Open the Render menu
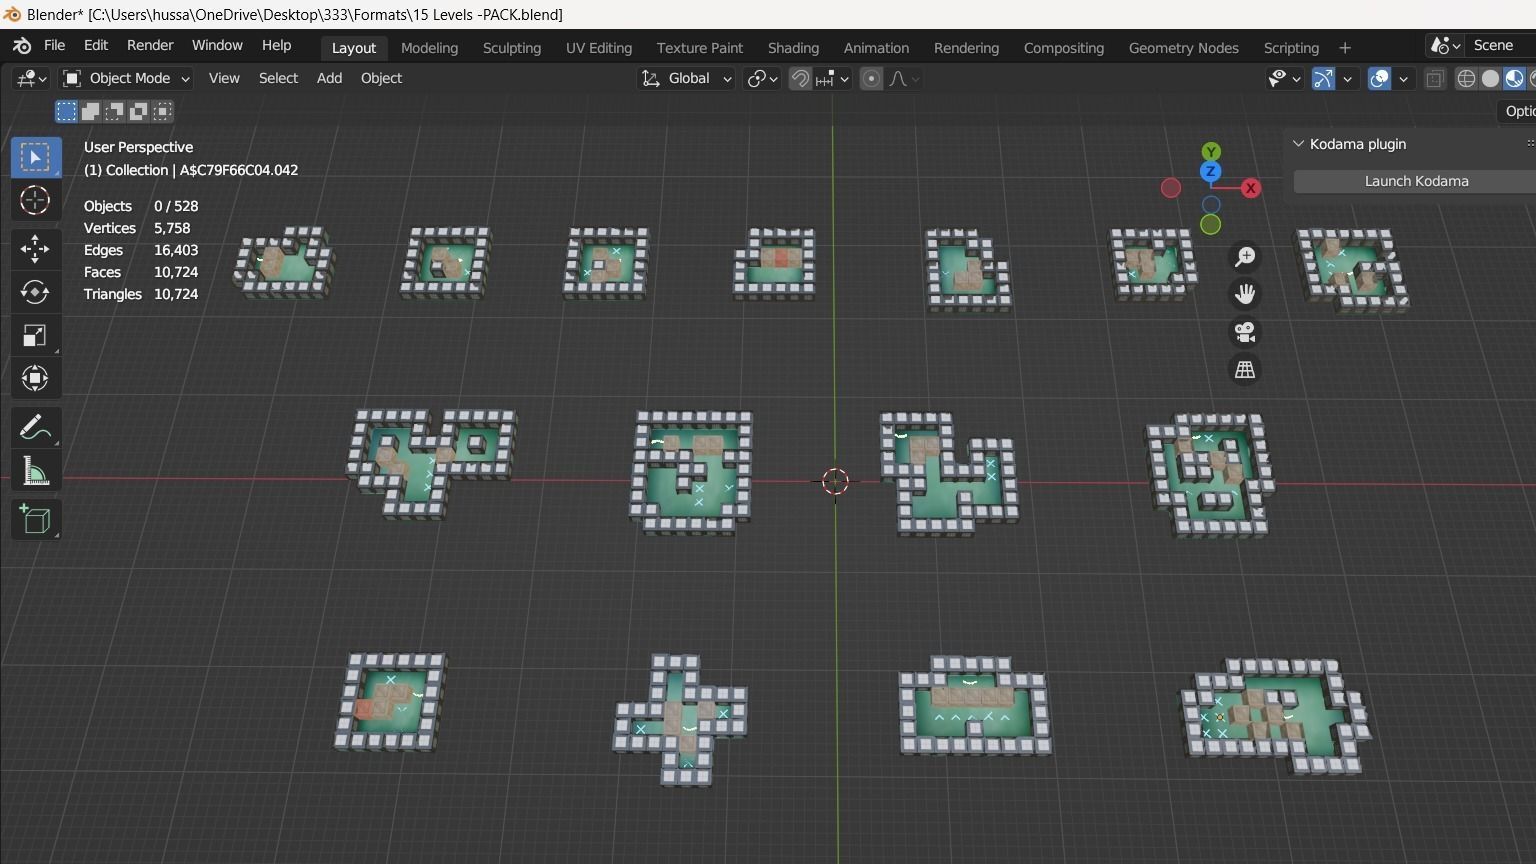The image size is (1536, 864). click(150, 46)
